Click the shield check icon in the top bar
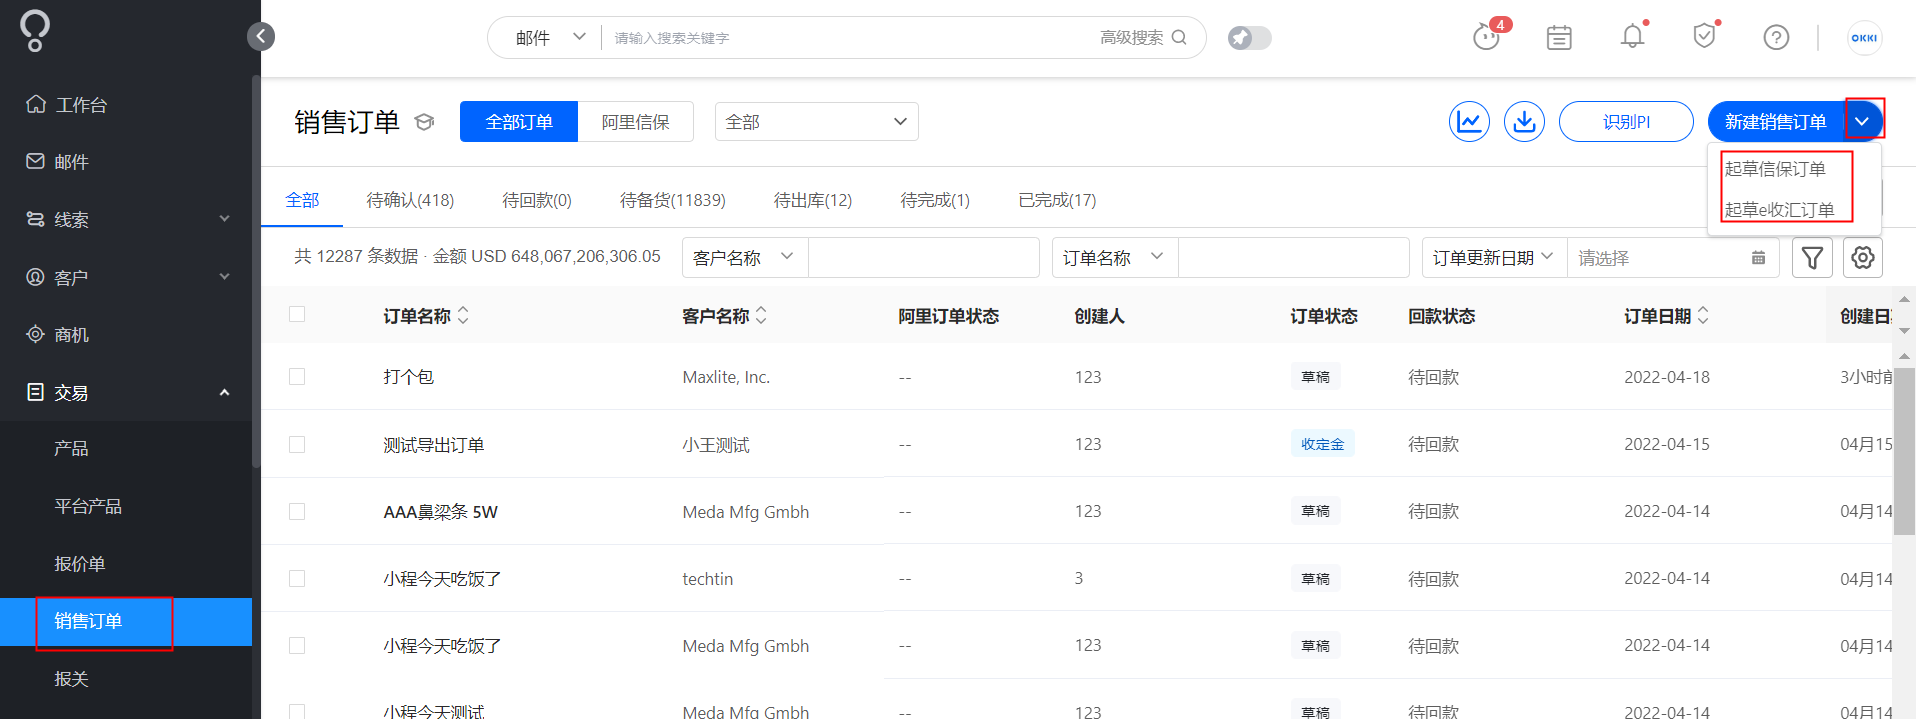Screen dimensions: 1916x719 pos(1704,37)
